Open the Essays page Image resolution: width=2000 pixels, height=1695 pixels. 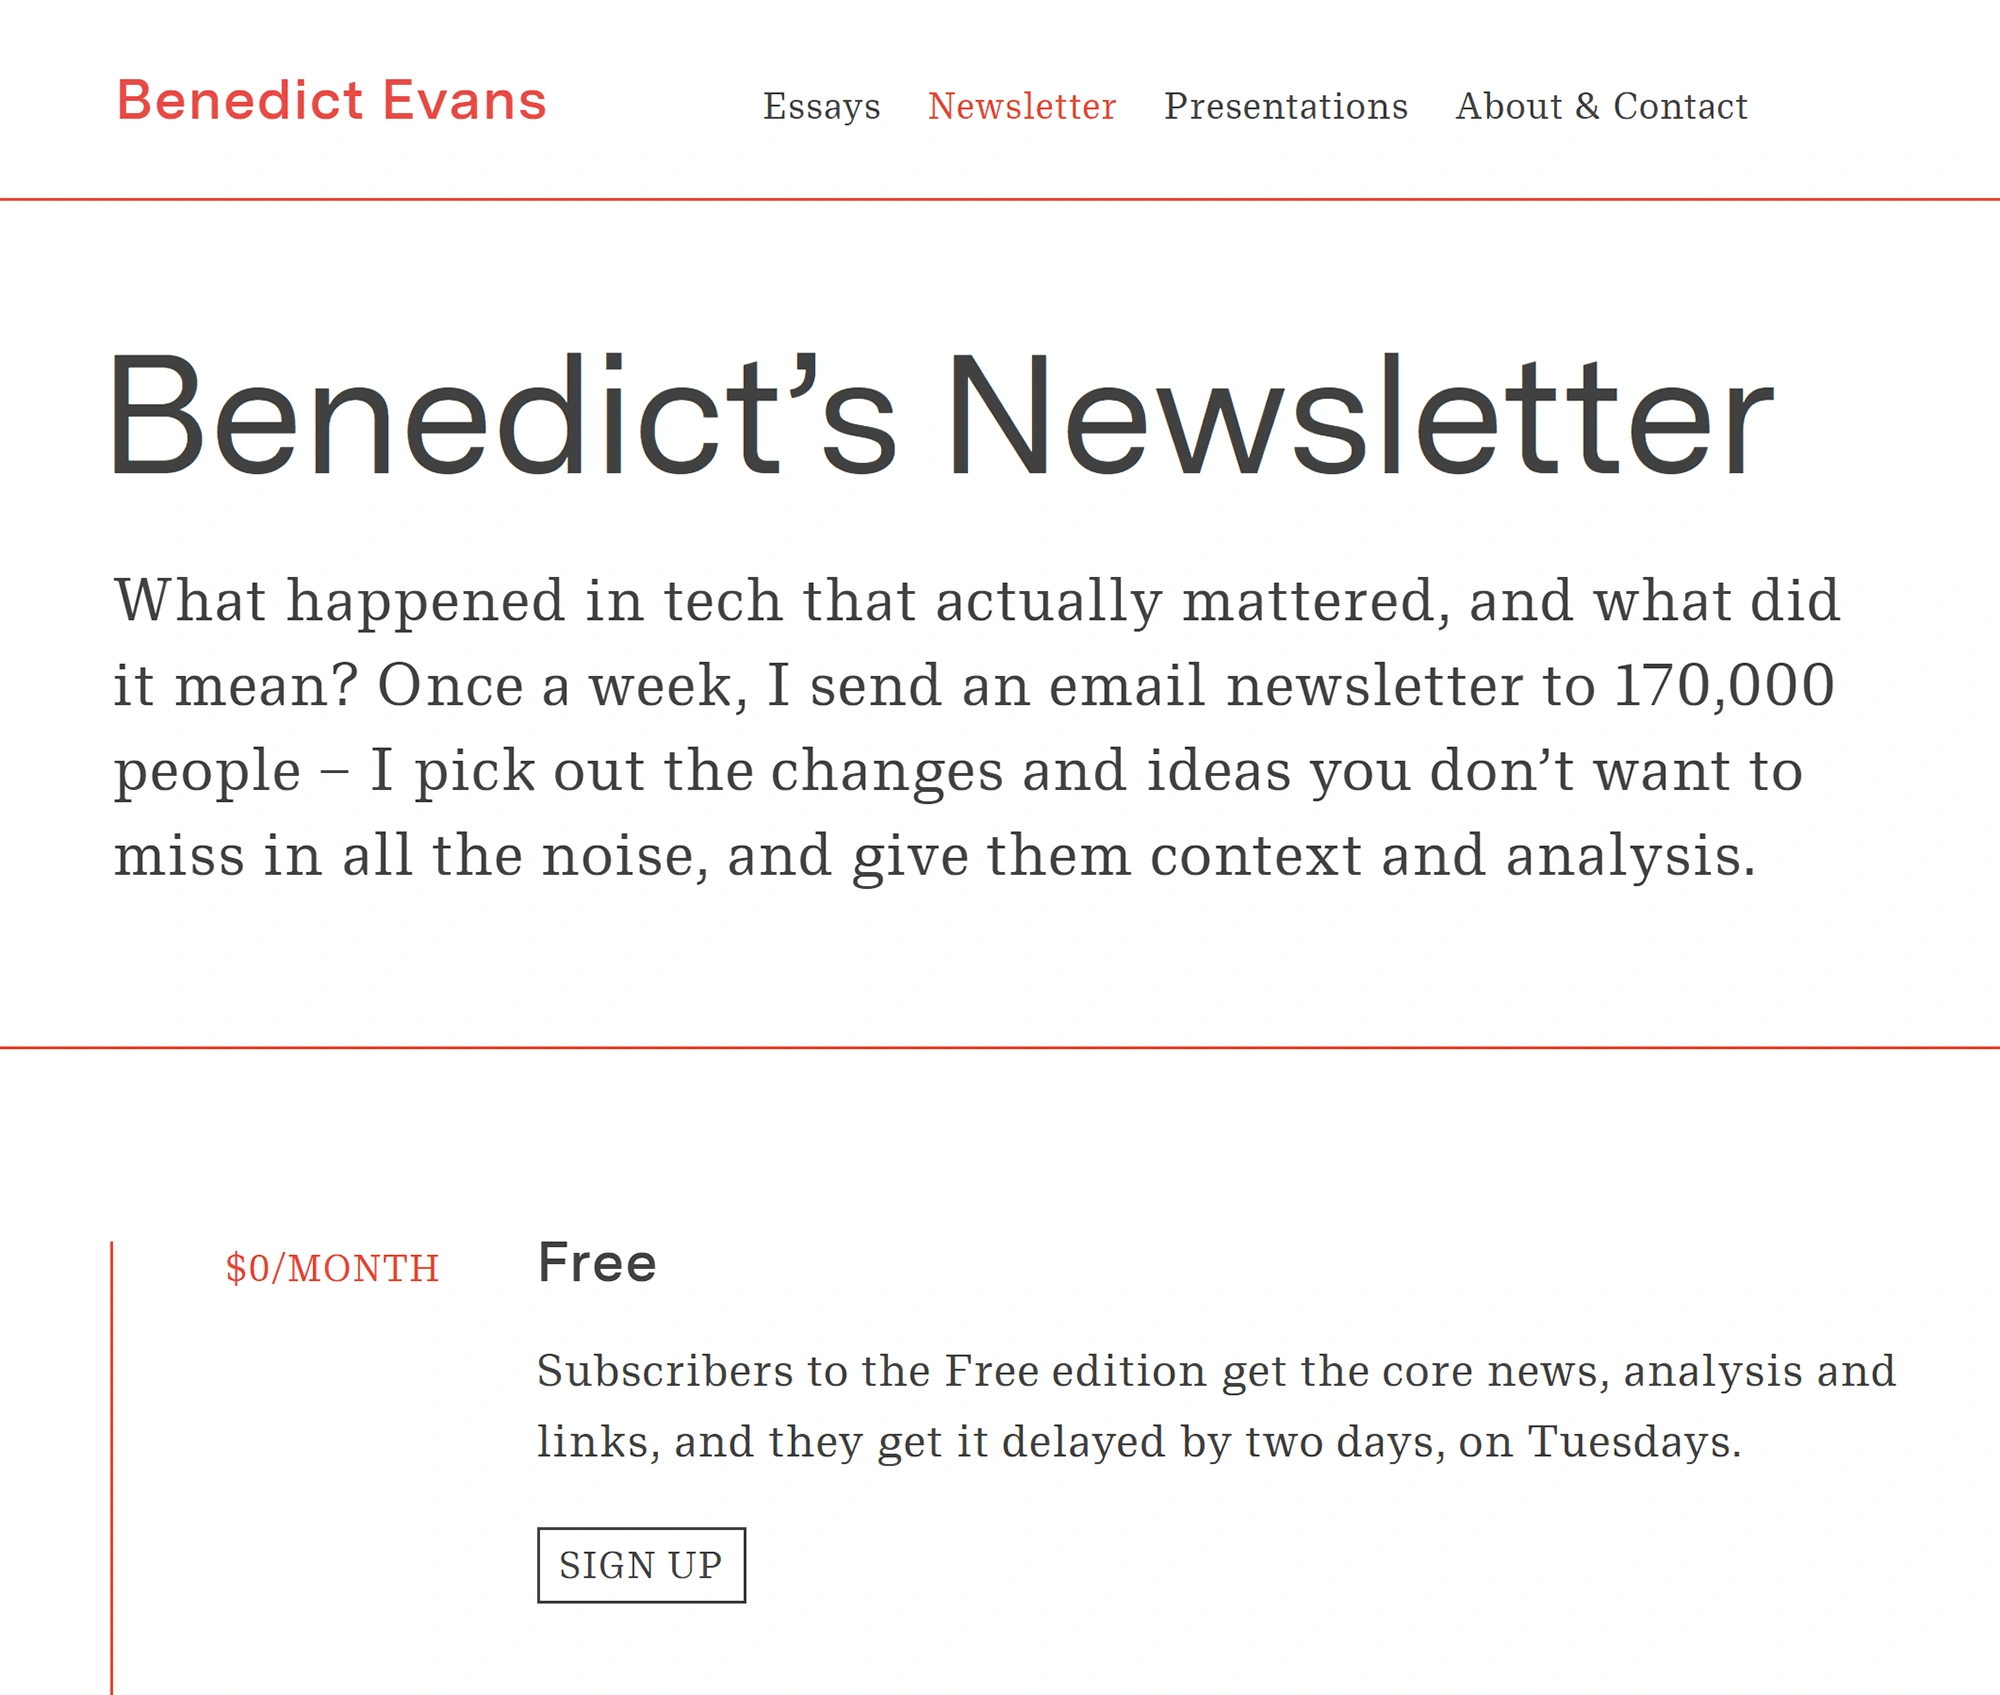coord(821,105)
